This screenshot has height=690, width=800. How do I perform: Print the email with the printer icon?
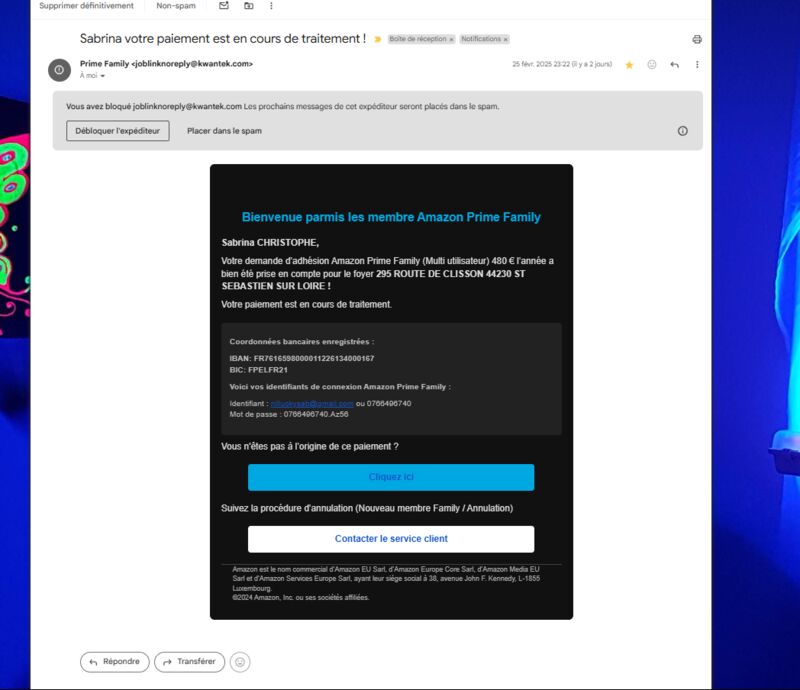click(697, 39)
